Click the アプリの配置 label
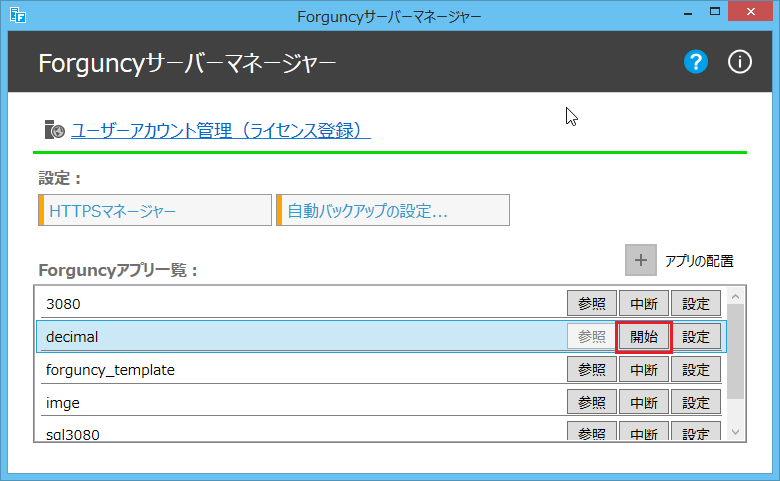The height and width of the screenshot is (481, 780). 699,261
